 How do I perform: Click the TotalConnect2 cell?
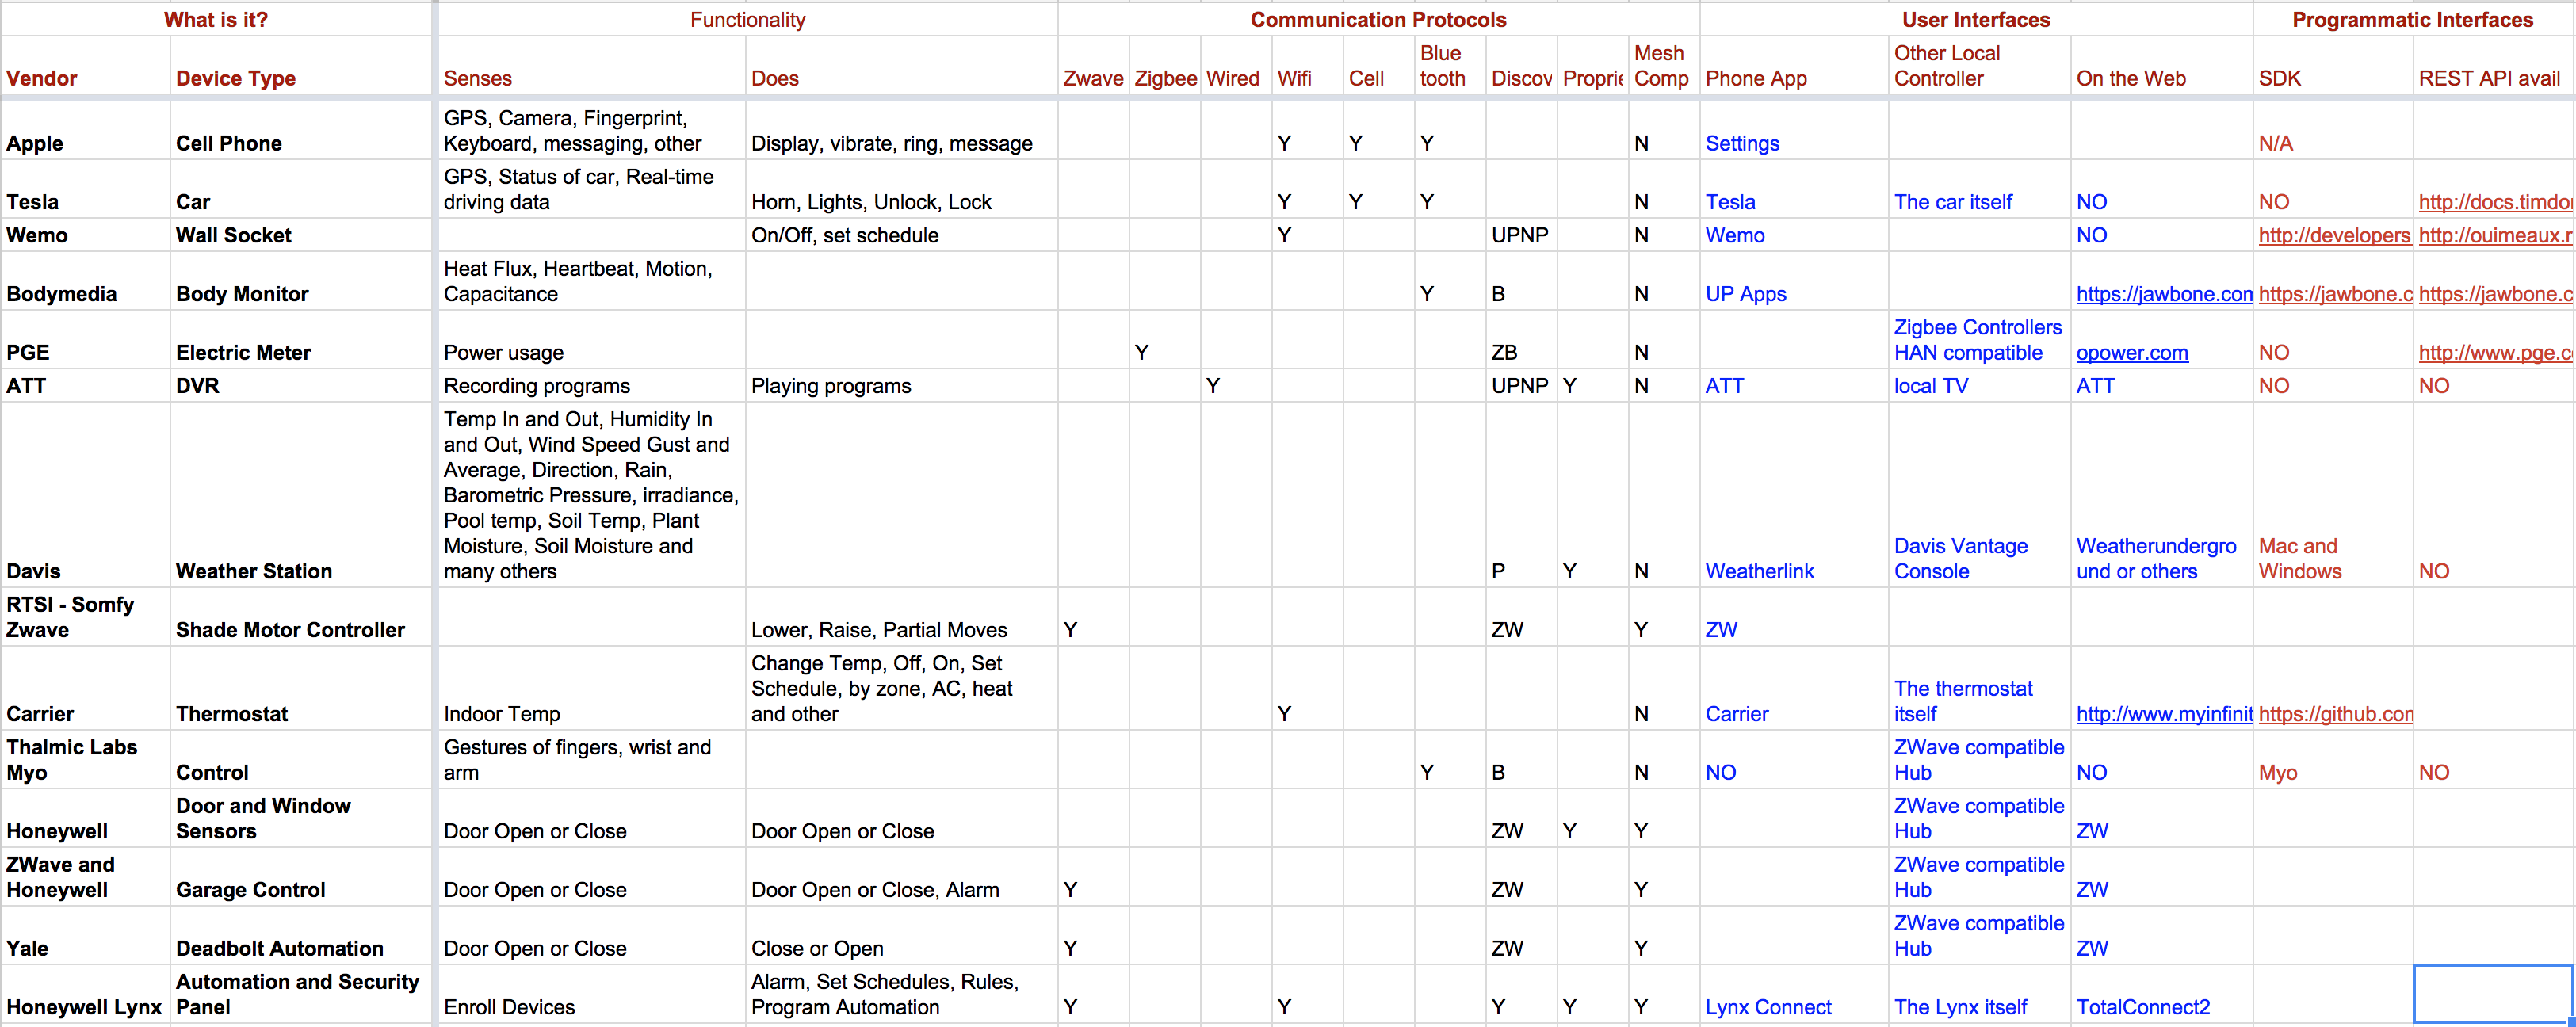point(2142,1007)
